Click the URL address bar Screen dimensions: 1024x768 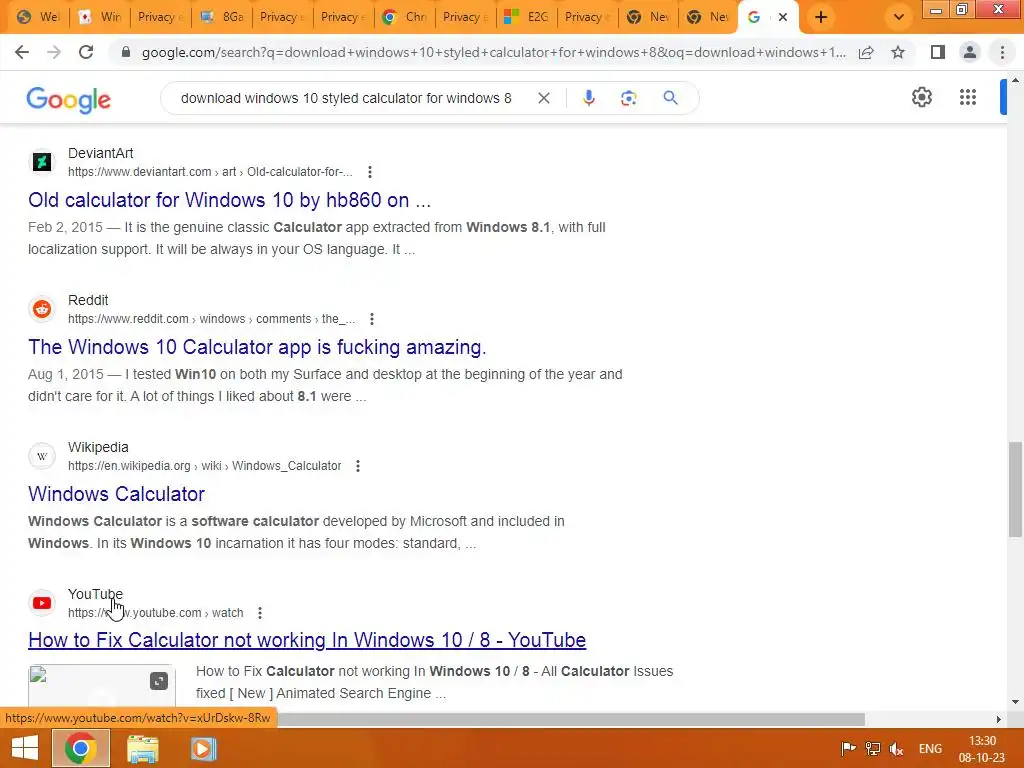click(493, 52)
